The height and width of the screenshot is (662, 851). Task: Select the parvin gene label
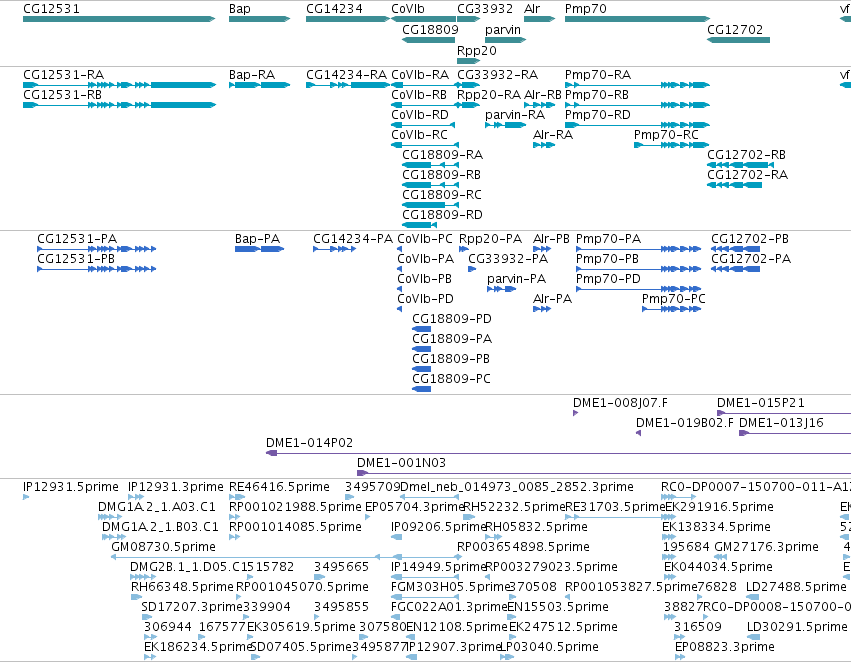[x=503, y=29]
